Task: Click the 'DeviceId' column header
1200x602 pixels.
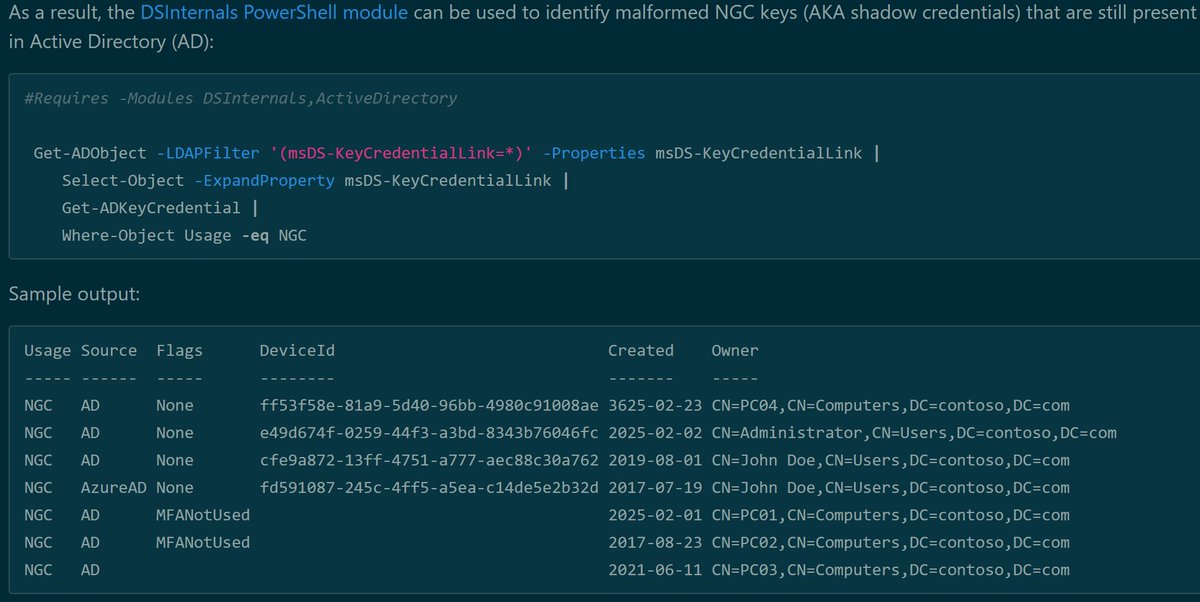Action: pyautogui.click(x=297, y=350)
